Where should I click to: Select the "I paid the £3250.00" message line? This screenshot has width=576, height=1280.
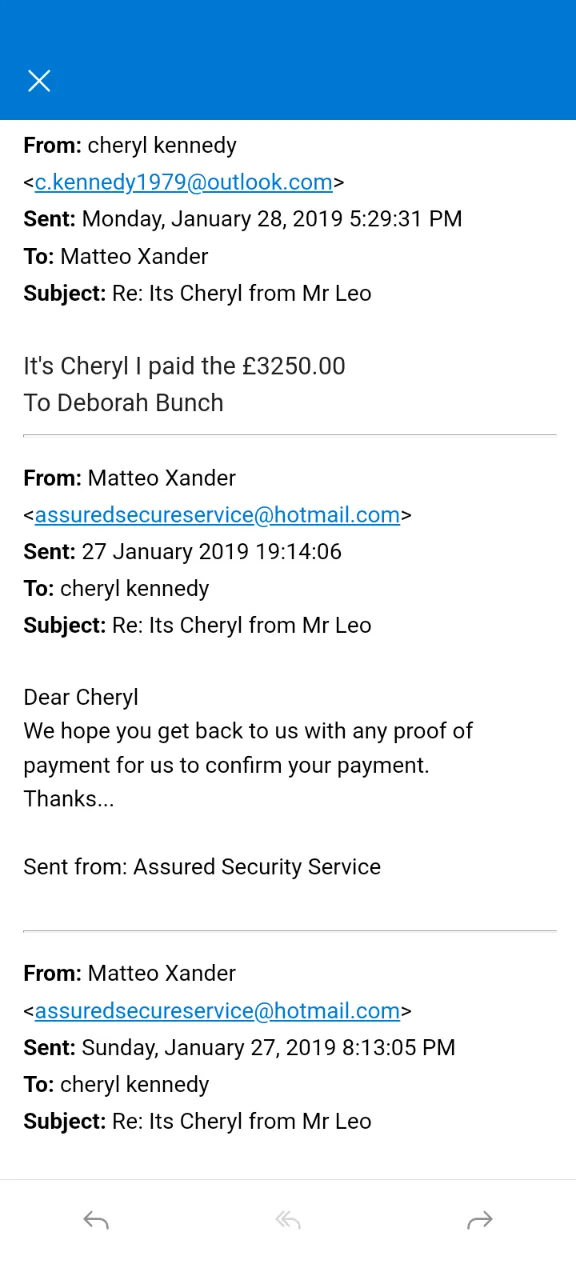click(185, 366)
